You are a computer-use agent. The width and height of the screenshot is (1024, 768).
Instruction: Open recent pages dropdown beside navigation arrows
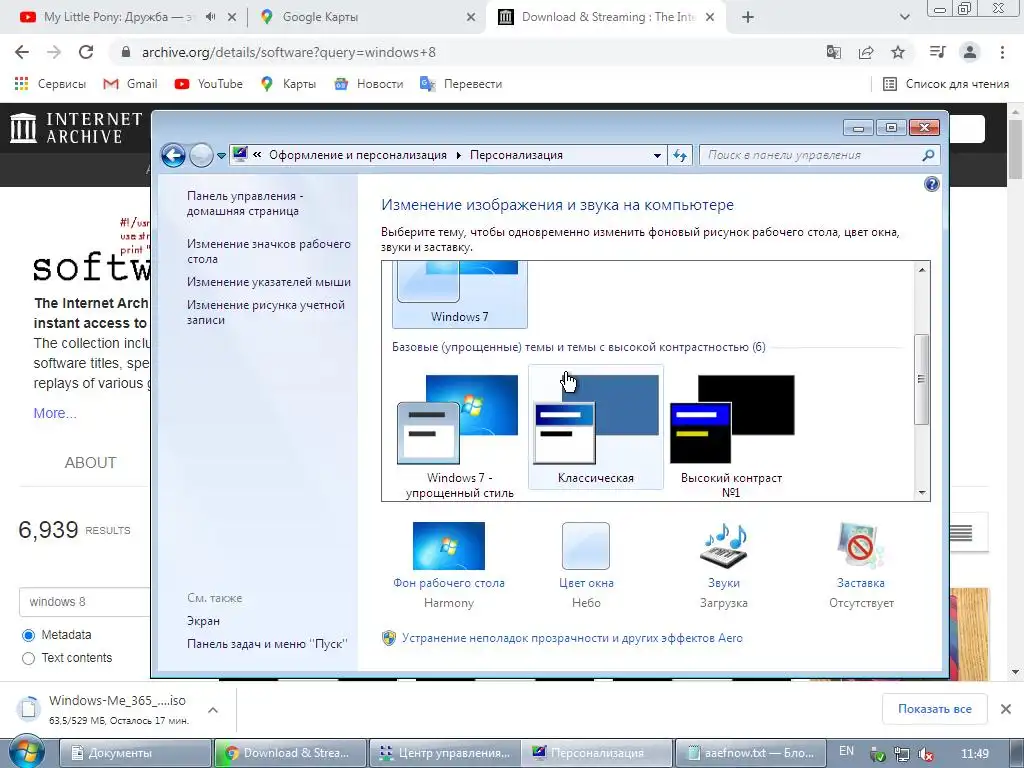(221, 155)
